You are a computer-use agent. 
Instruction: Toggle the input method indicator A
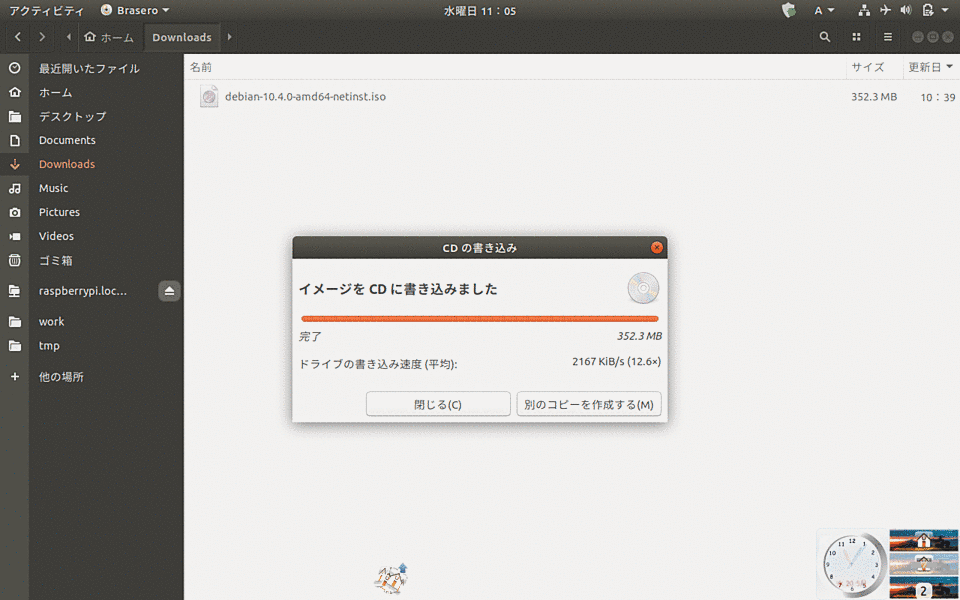pyautogui.click(x=820, y=11)
